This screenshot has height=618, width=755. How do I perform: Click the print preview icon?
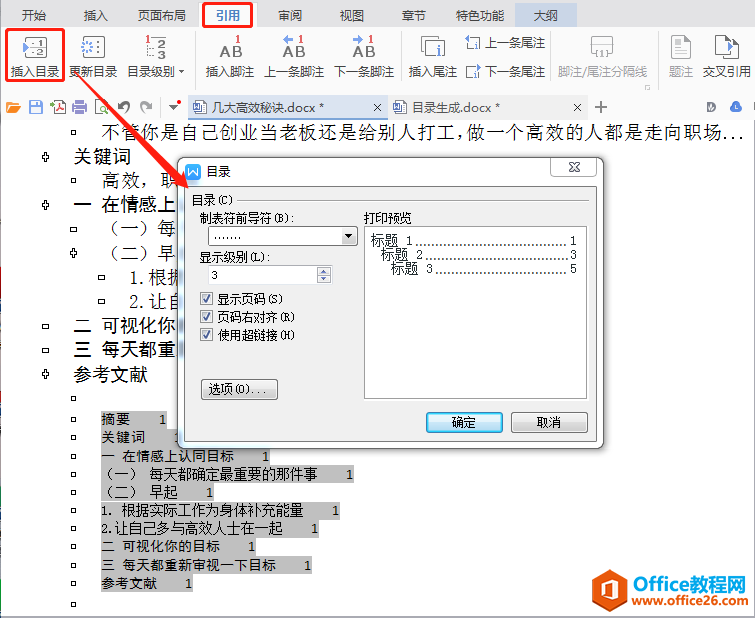102,107
